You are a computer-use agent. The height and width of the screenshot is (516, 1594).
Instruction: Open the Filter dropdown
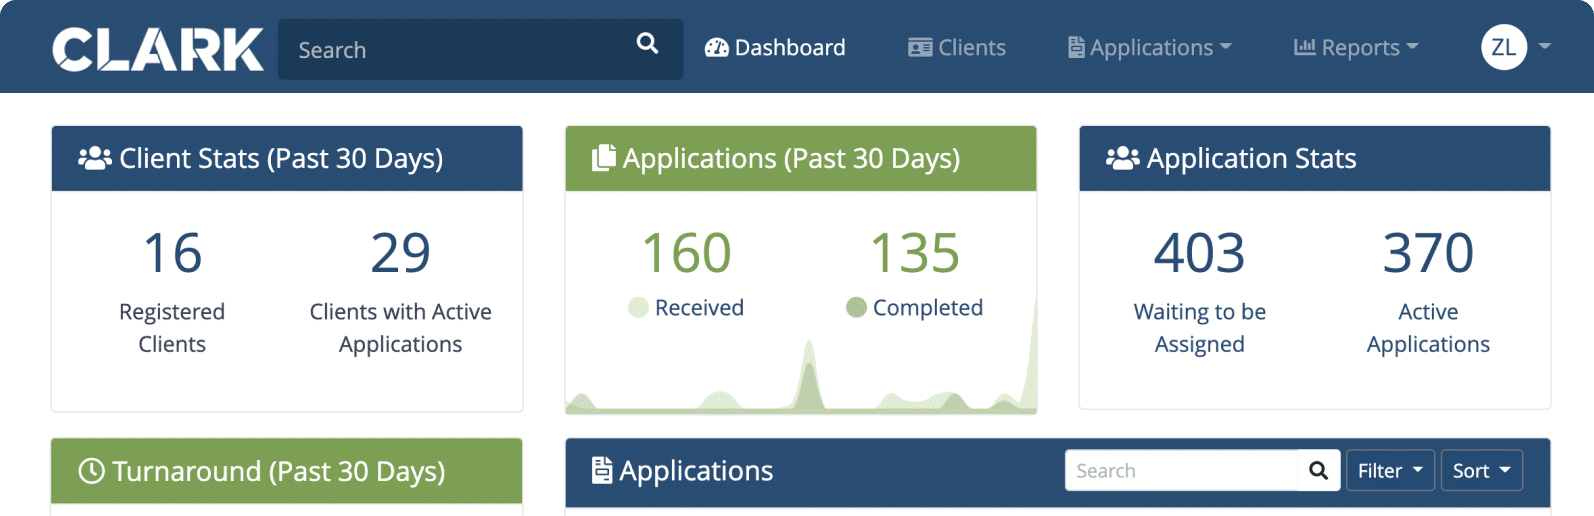[x=1390, y=470]
